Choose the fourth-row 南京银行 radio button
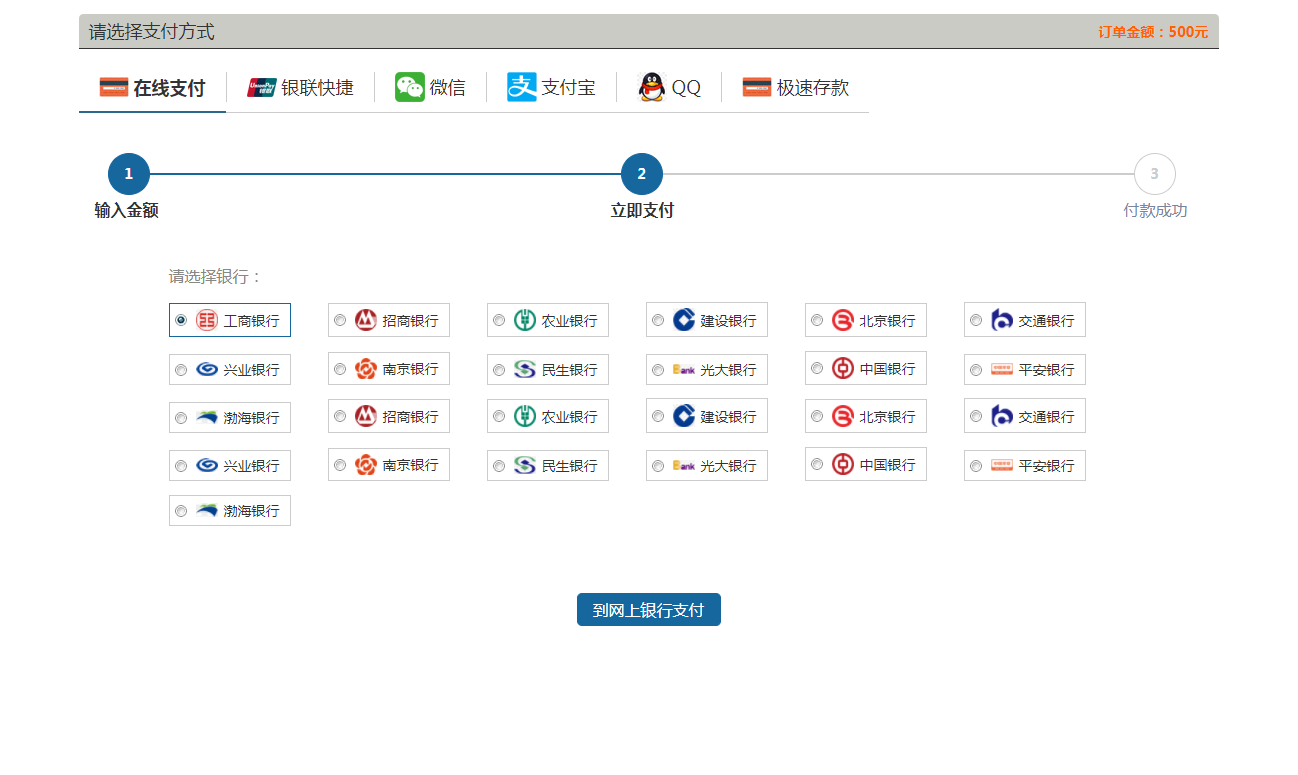The height and width of the screenshot is (775, 1298). point(340,464)
